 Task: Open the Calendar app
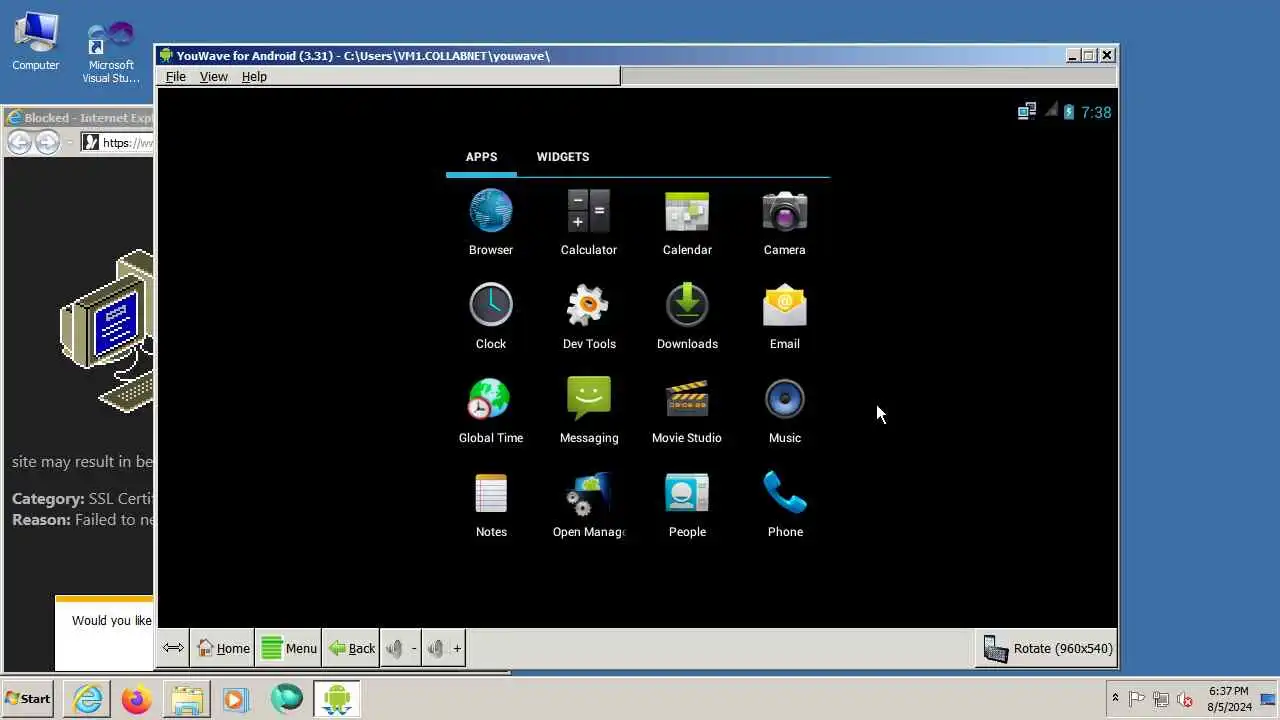click(687, 222)
